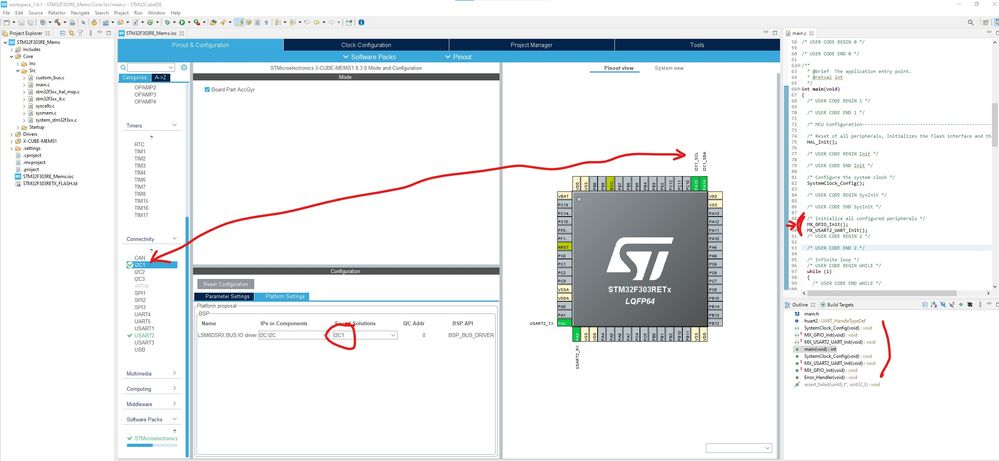Screen dimensions: 999x461
Task: Open the Refactor menu
Action: (x=57, y=13)
